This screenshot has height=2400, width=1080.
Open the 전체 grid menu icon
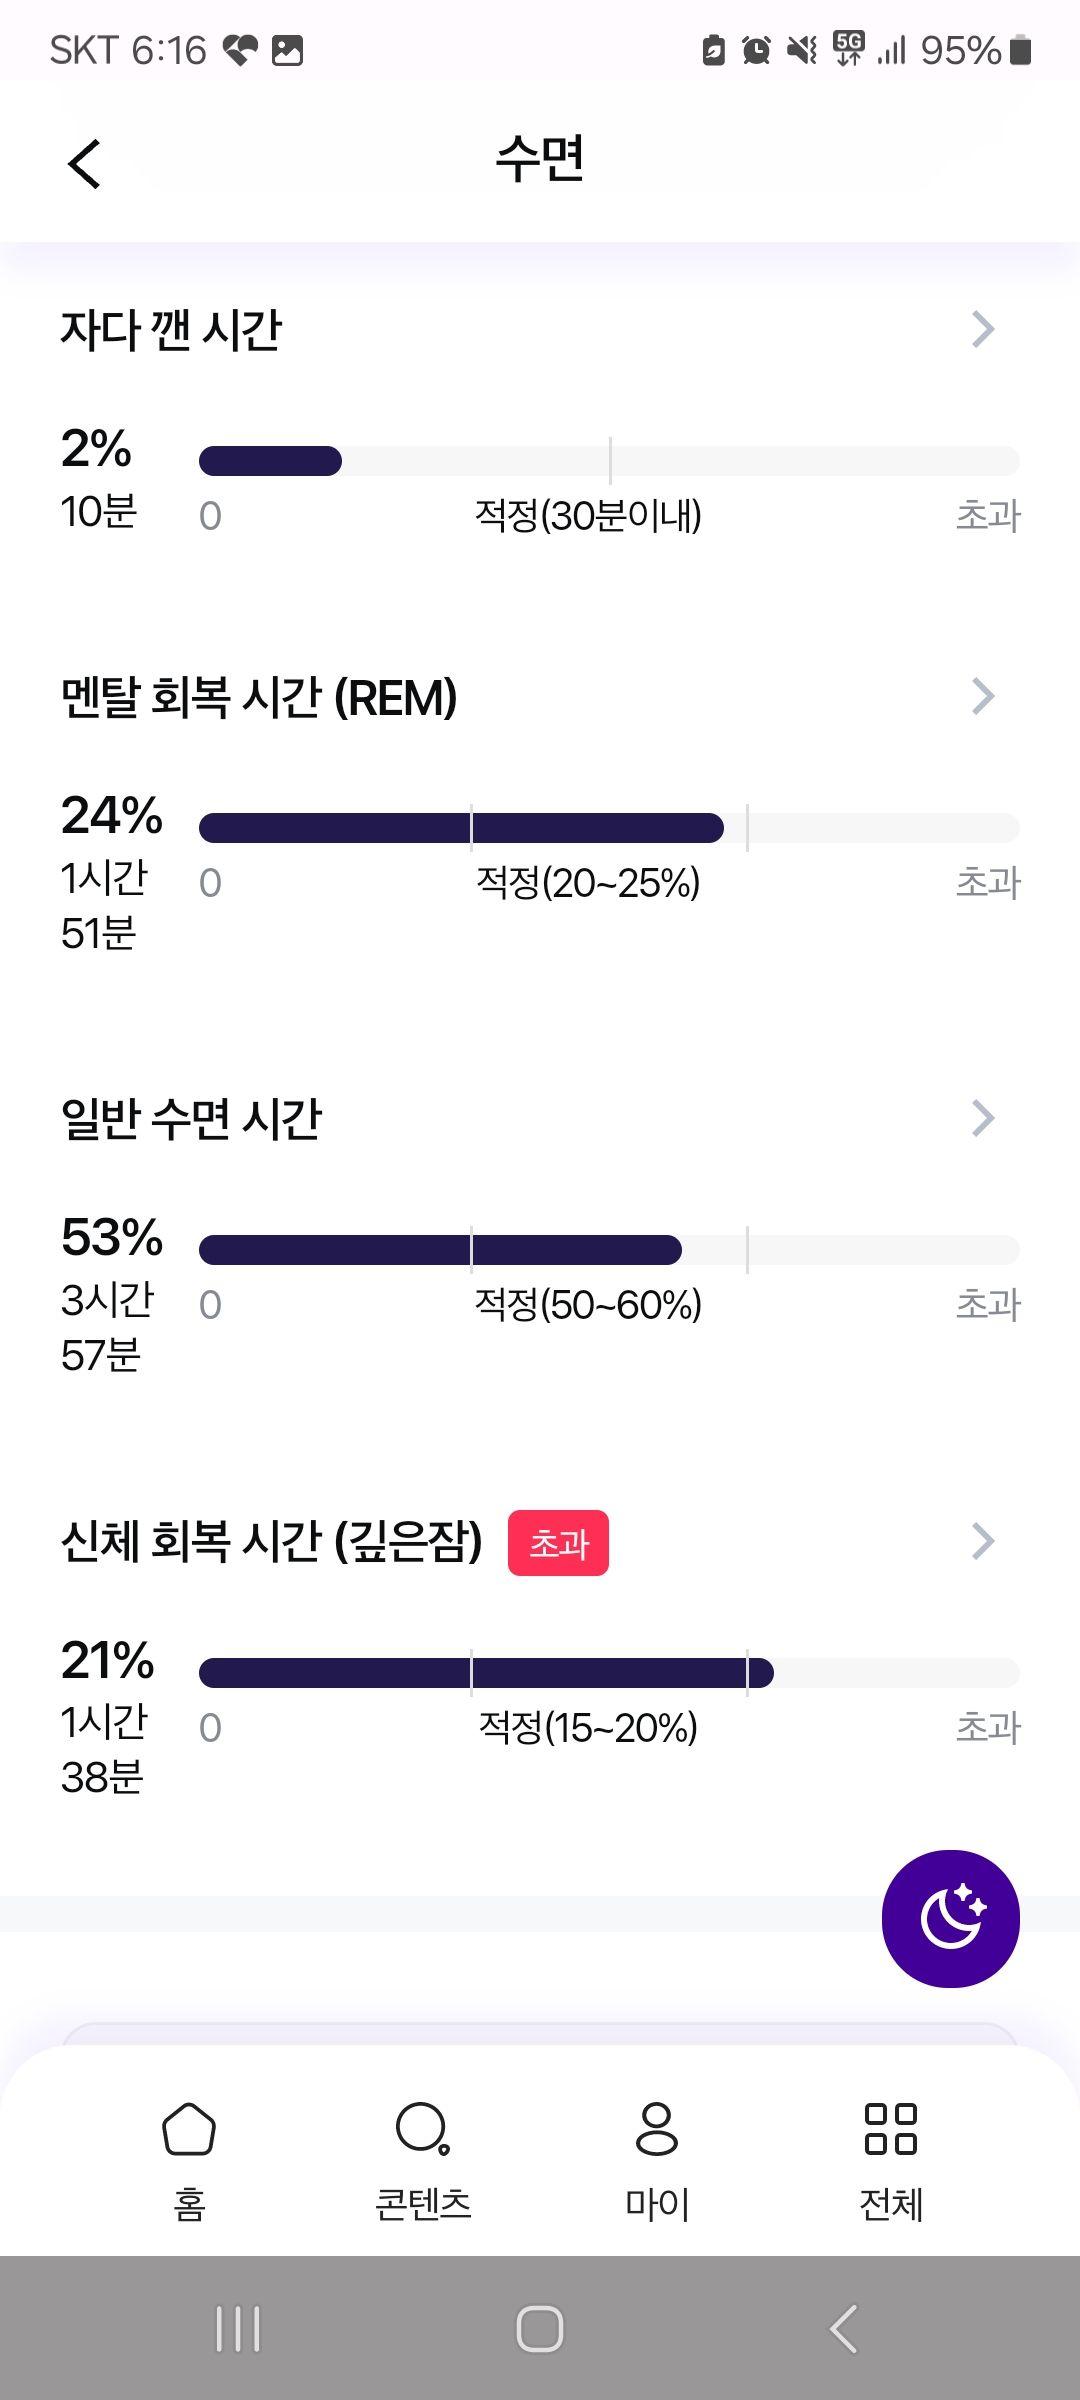891,2127
